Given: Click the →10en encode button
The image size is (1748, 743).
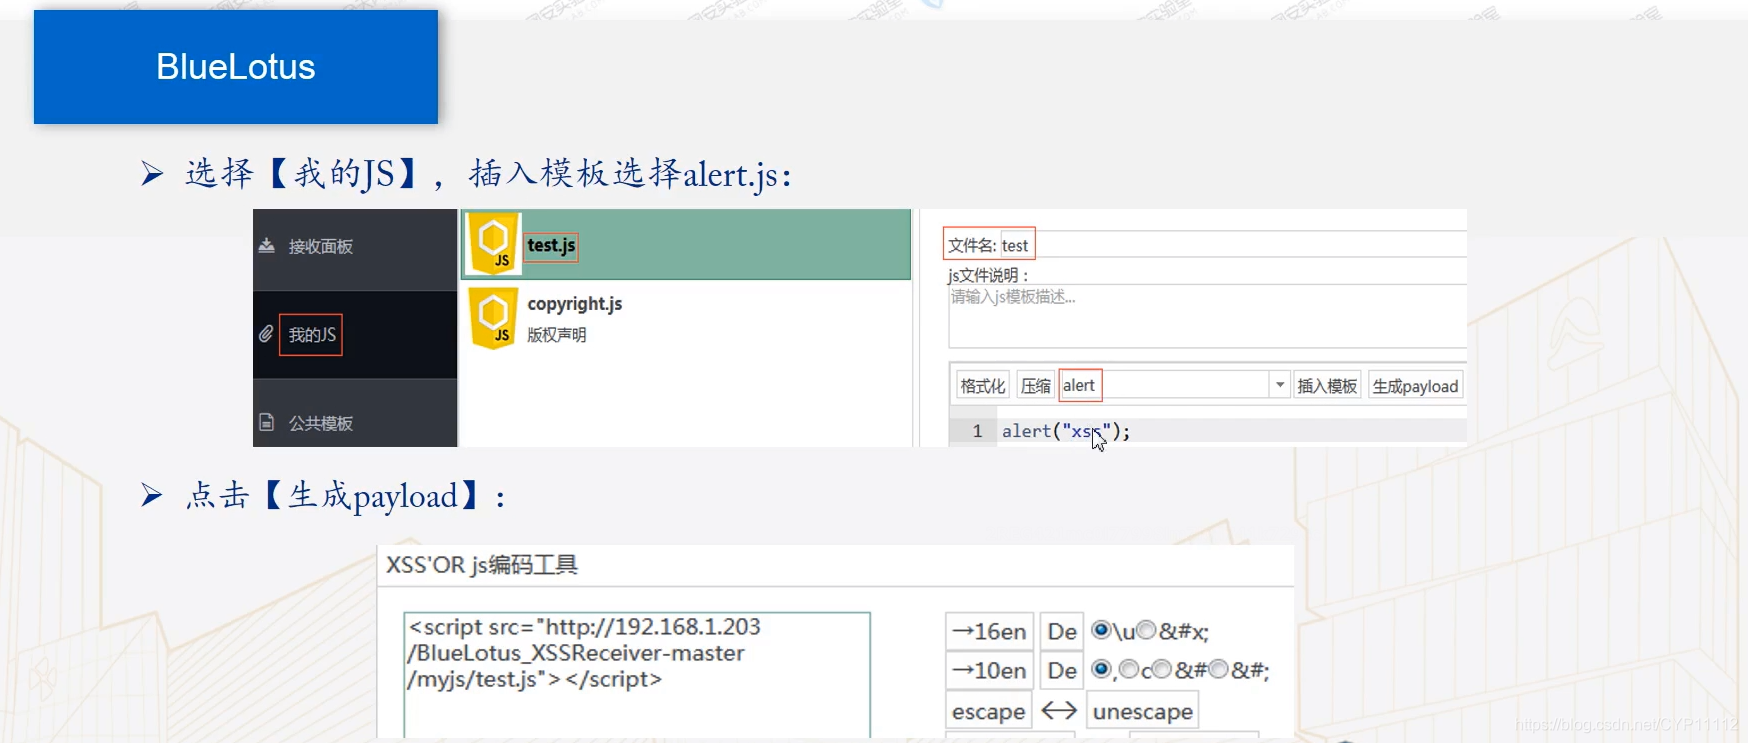Looking at the screenshot, I should tap(989, 671).
